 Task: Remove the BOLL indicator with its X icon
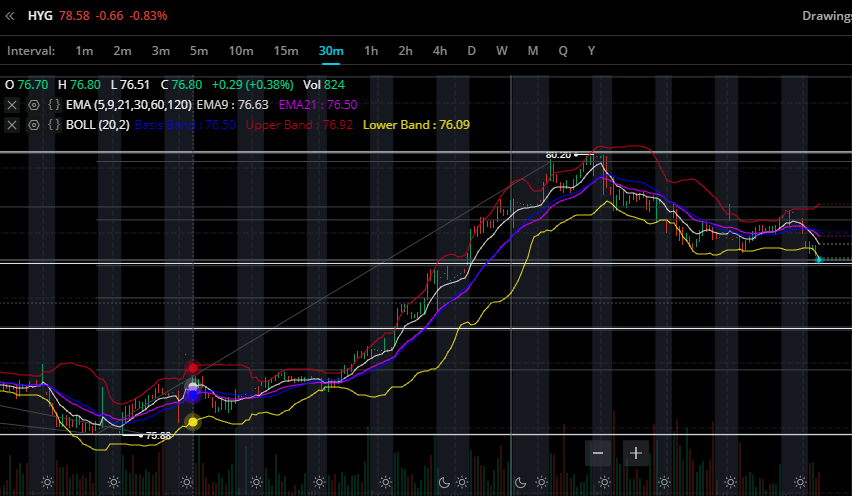click(x=12, y=125)
